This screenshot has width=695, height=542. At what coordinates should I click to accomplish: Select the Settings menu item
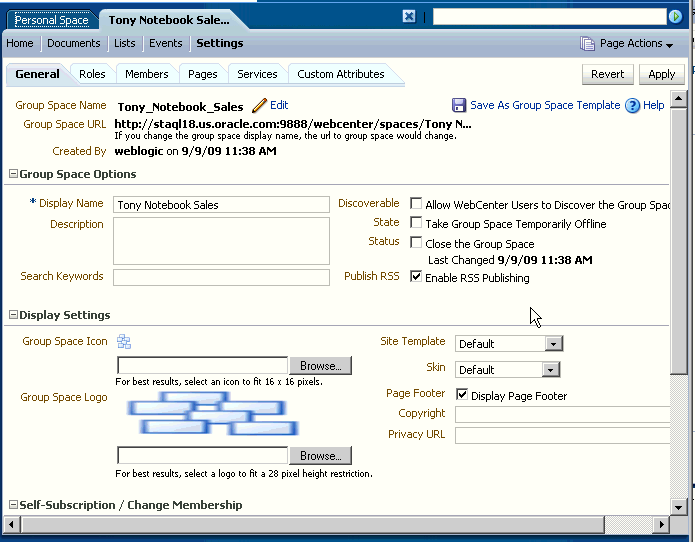220,43
